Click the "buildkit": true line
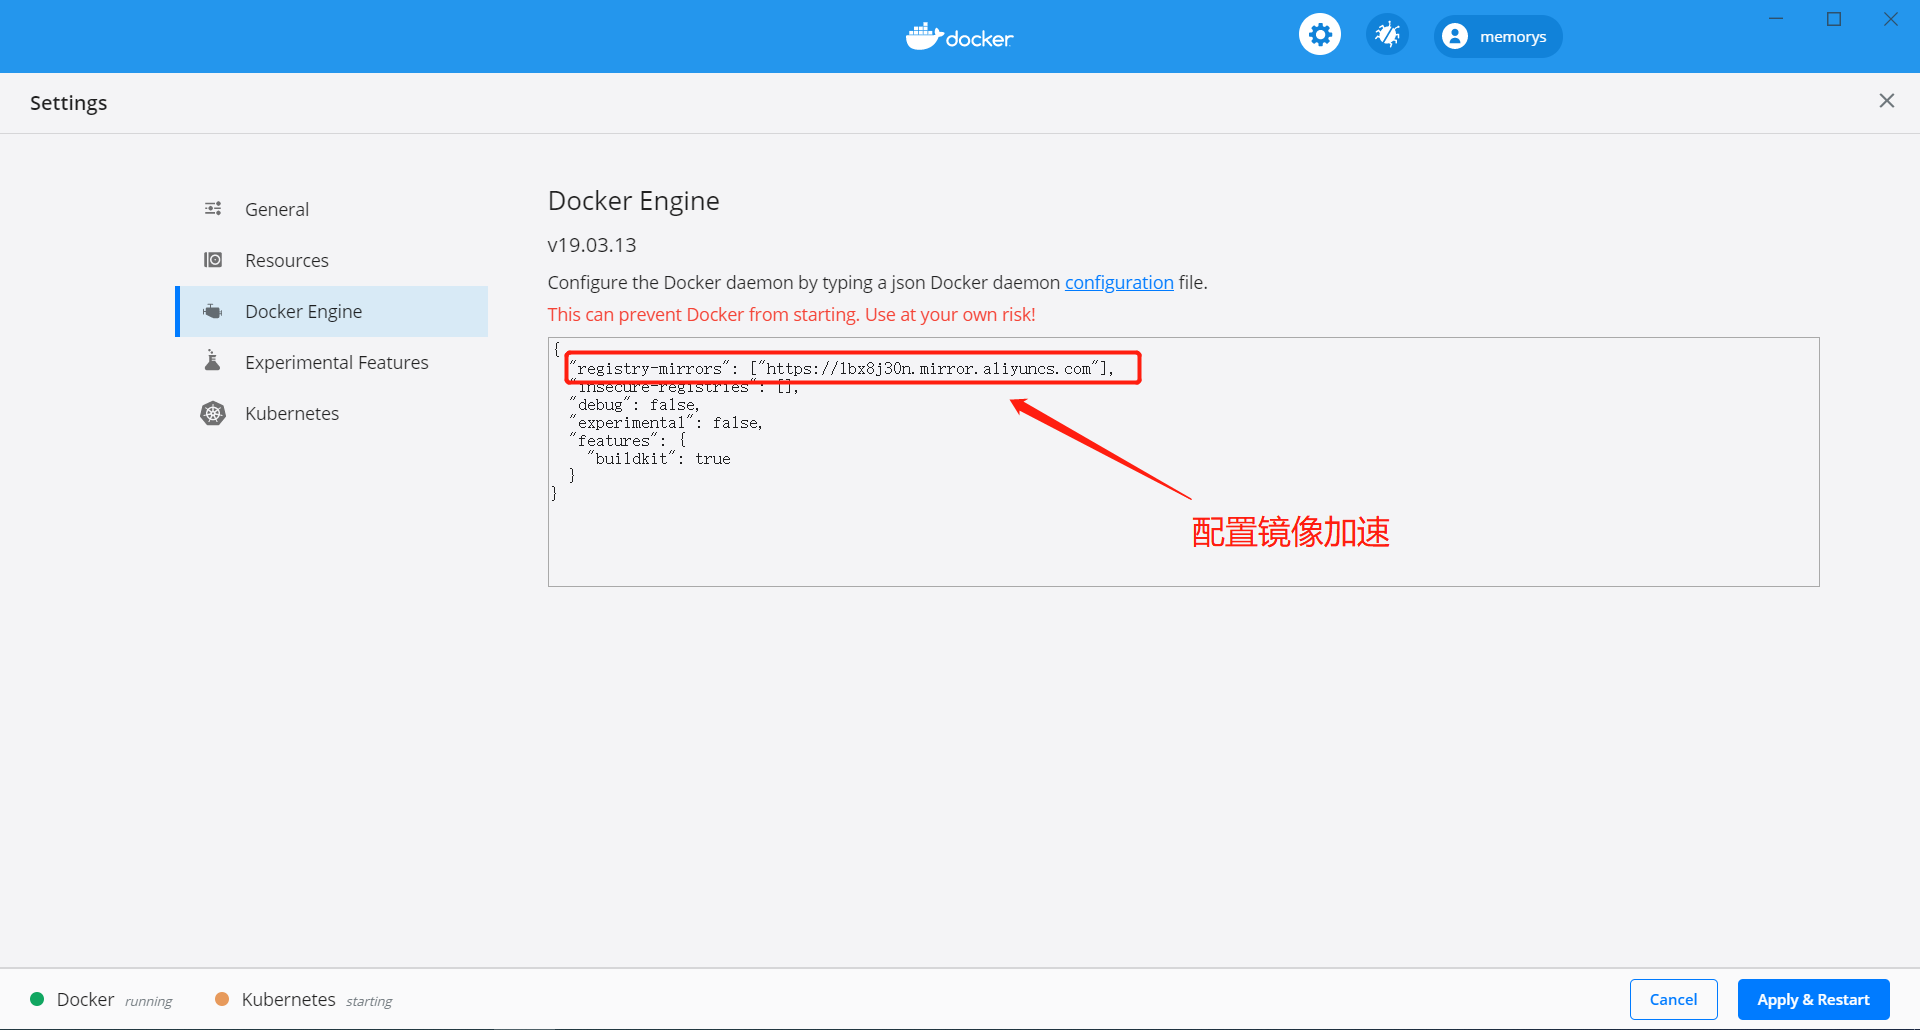 pyautogui.click(x=659, y=458)
